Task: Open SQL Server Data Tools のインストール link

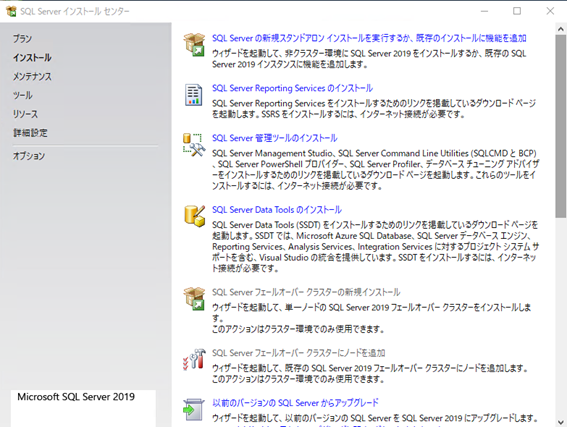Action: 277,209
